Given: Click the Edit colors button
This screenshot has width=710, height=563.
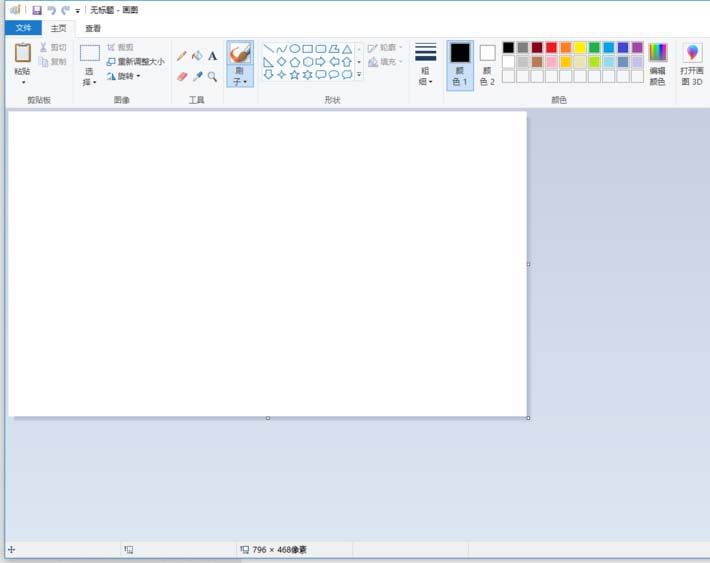Looking at the screenshot, I should click(x=657, y=64).
